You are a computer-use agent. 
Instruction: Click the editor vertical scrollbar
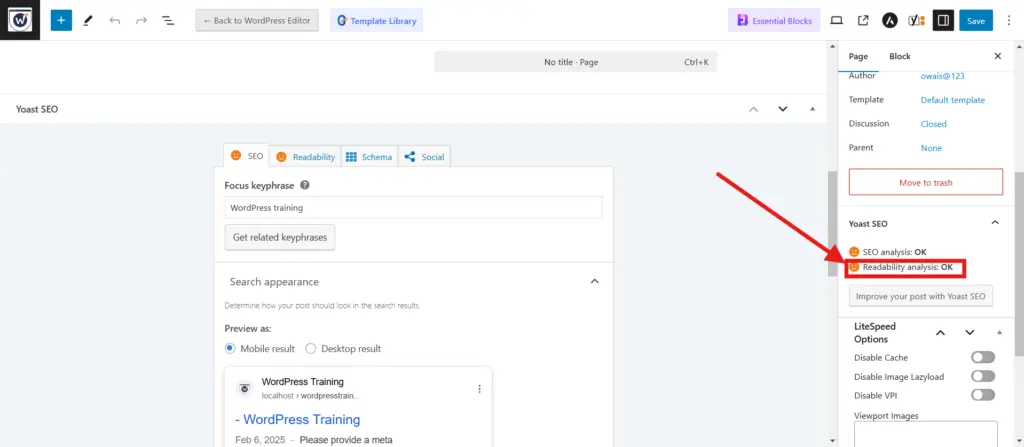(832, 222)
